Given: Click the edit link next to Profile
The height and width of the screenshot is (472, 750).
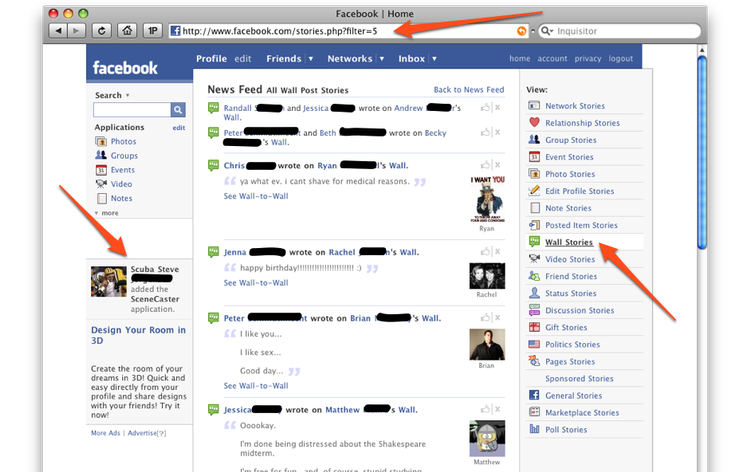Looking at the screenshot, I should (243, 59).
